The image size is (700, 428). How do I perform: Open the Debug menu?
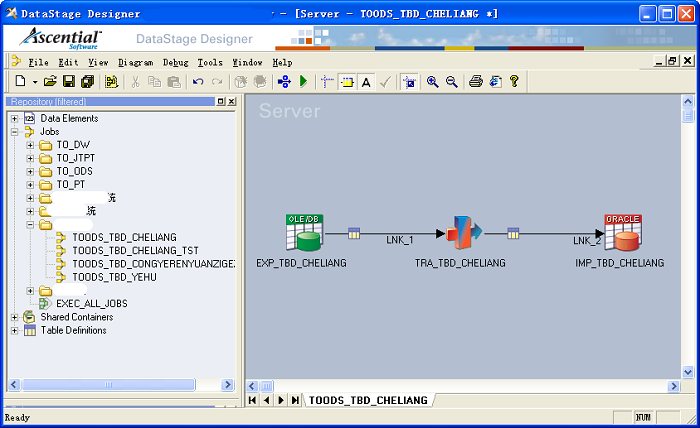[175, 62]
